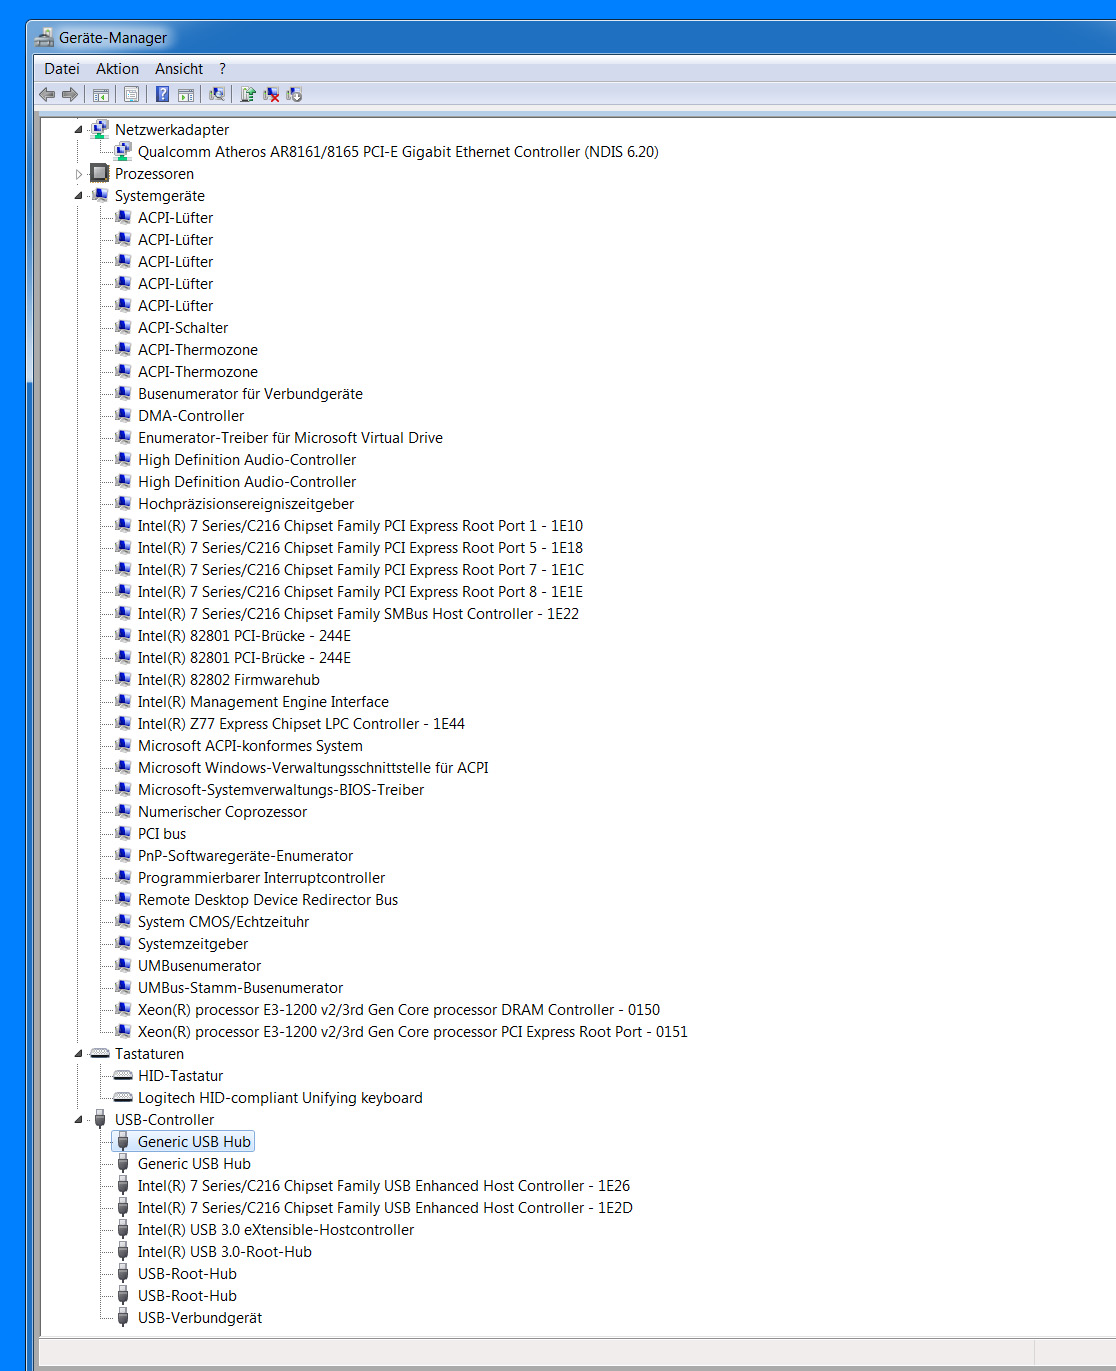Image resolution: width=1116 pixels, height=1371 pixels.
Task: Click the USB-Verbundgerät plug icon
Action: [122, 1317]
